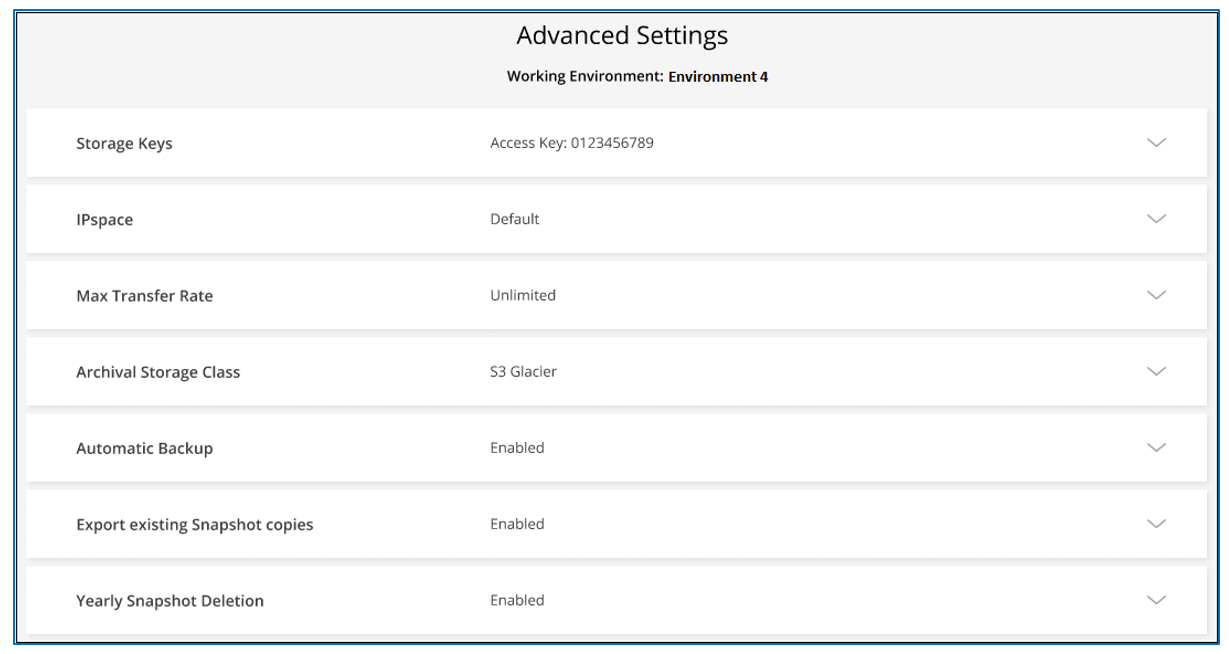Click the Environment 4 working environment name
The width and height of the screenshot is (1229, 654).
718,76
